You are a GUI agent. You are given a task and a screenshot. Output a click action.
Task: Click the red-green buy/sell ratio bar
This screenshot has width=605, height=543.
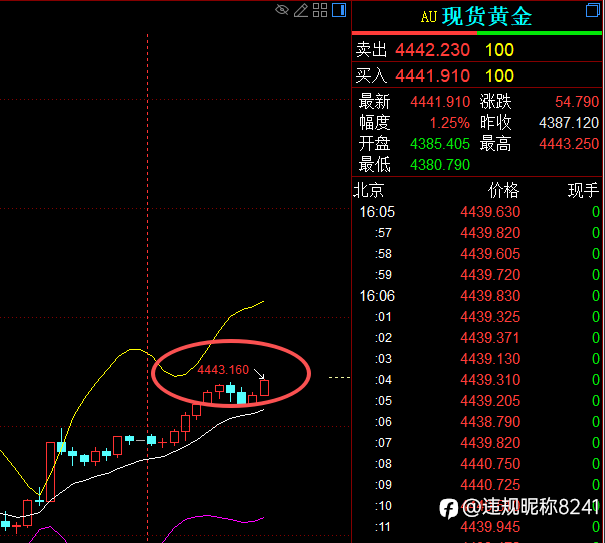tap(477, 33)
